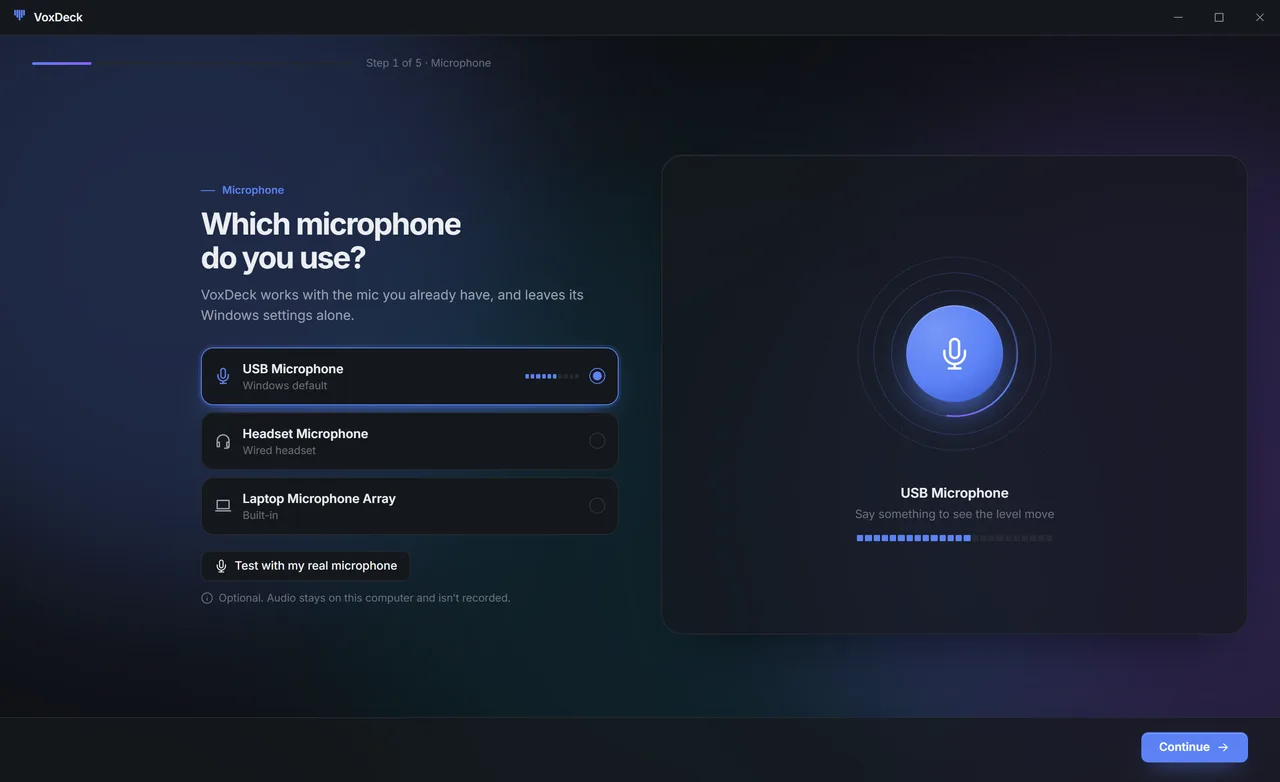Select the Headset Microphone radio button

coord(597,441)
